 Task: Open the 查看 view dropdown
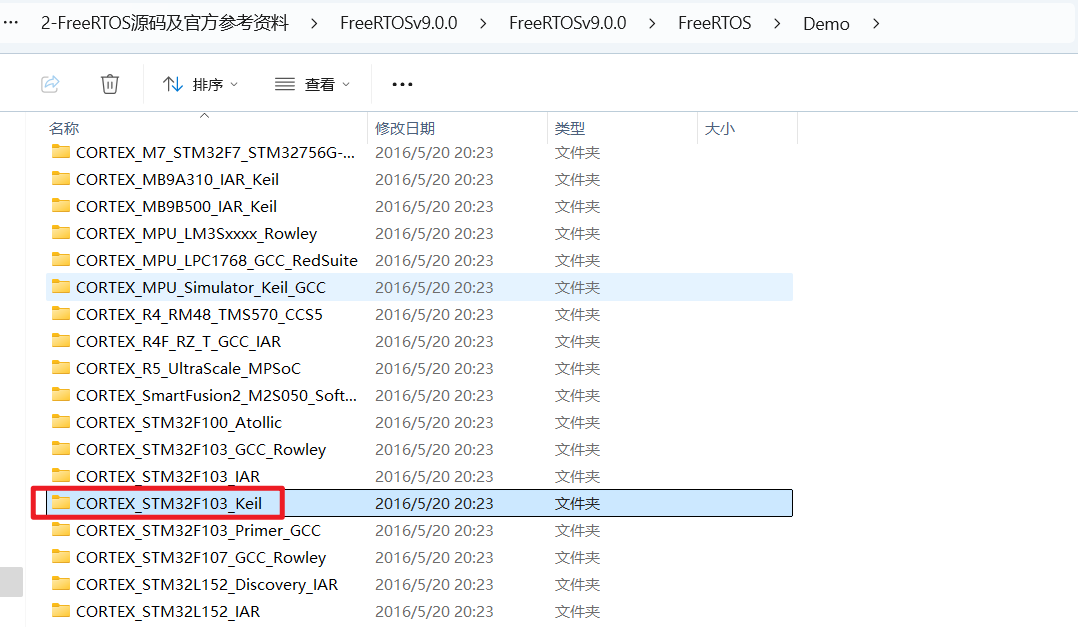(x=313, y=84)
